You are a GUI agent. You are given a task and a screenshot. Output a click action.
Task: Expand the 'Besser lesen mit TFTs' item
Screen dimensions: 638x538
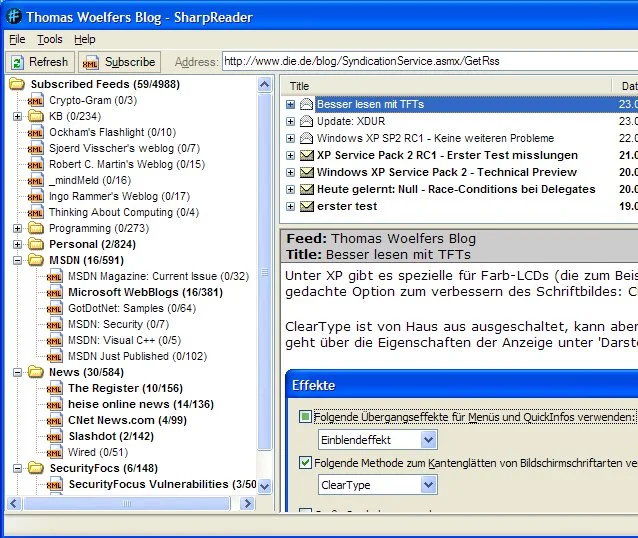[290, 105]
